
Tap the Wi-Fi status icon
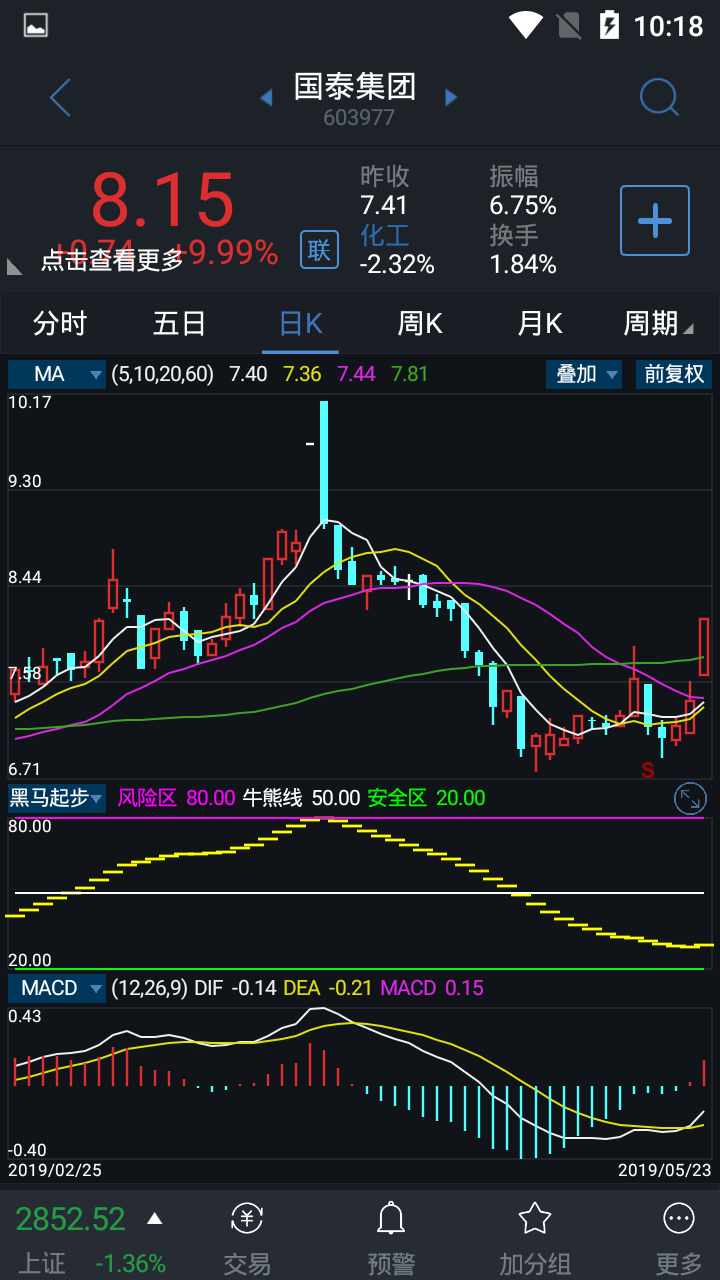525,25
